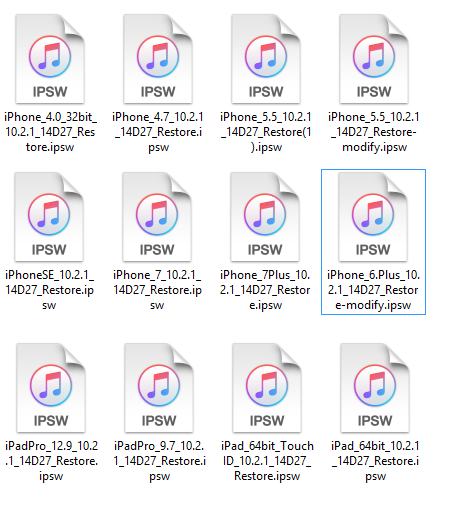Viewport: 454px width, 510px height.
Task: Click the iPad_64bit_TouchID filename label
Action: (x=267, y=461)
